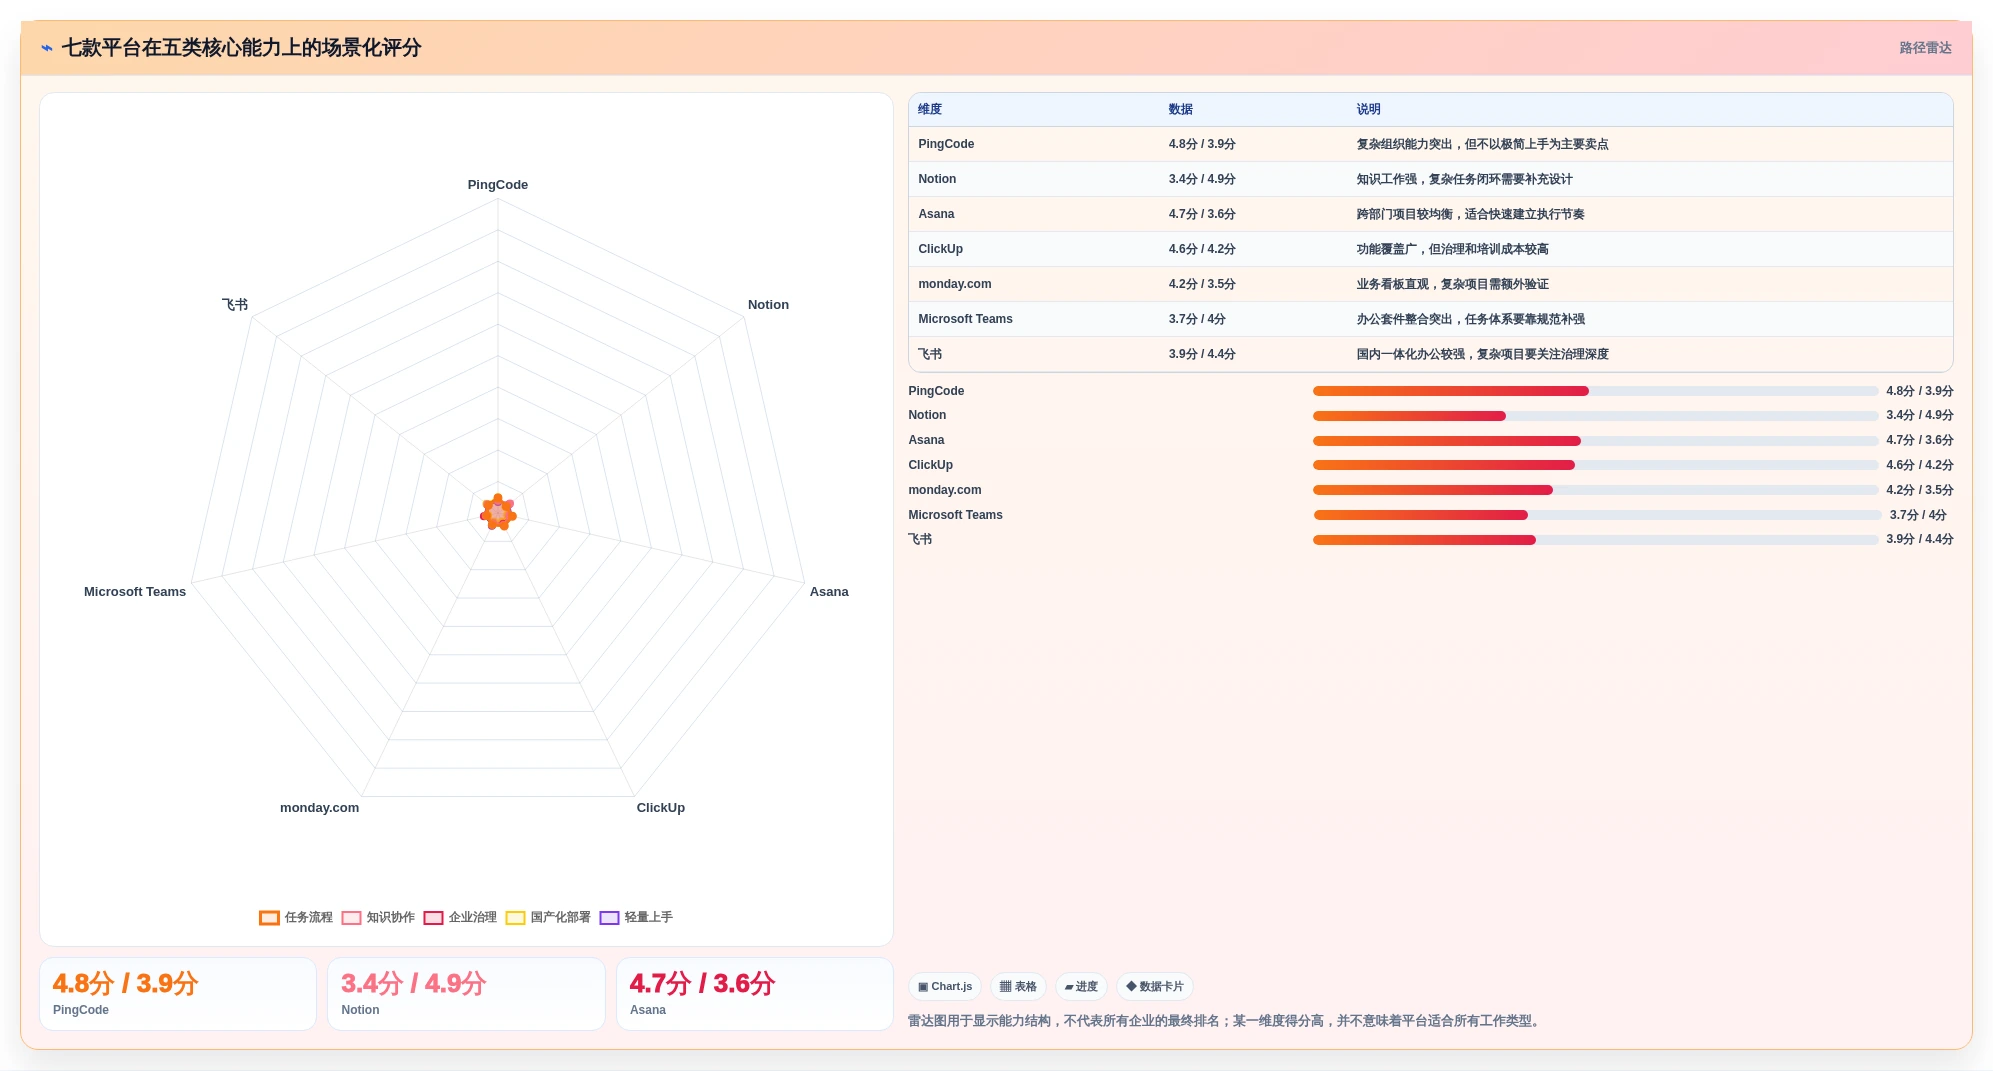The image size is (1993, 1071).
Task: Select the 飞书 table row name
Action: pyautogui.click(x=930, y=354)
